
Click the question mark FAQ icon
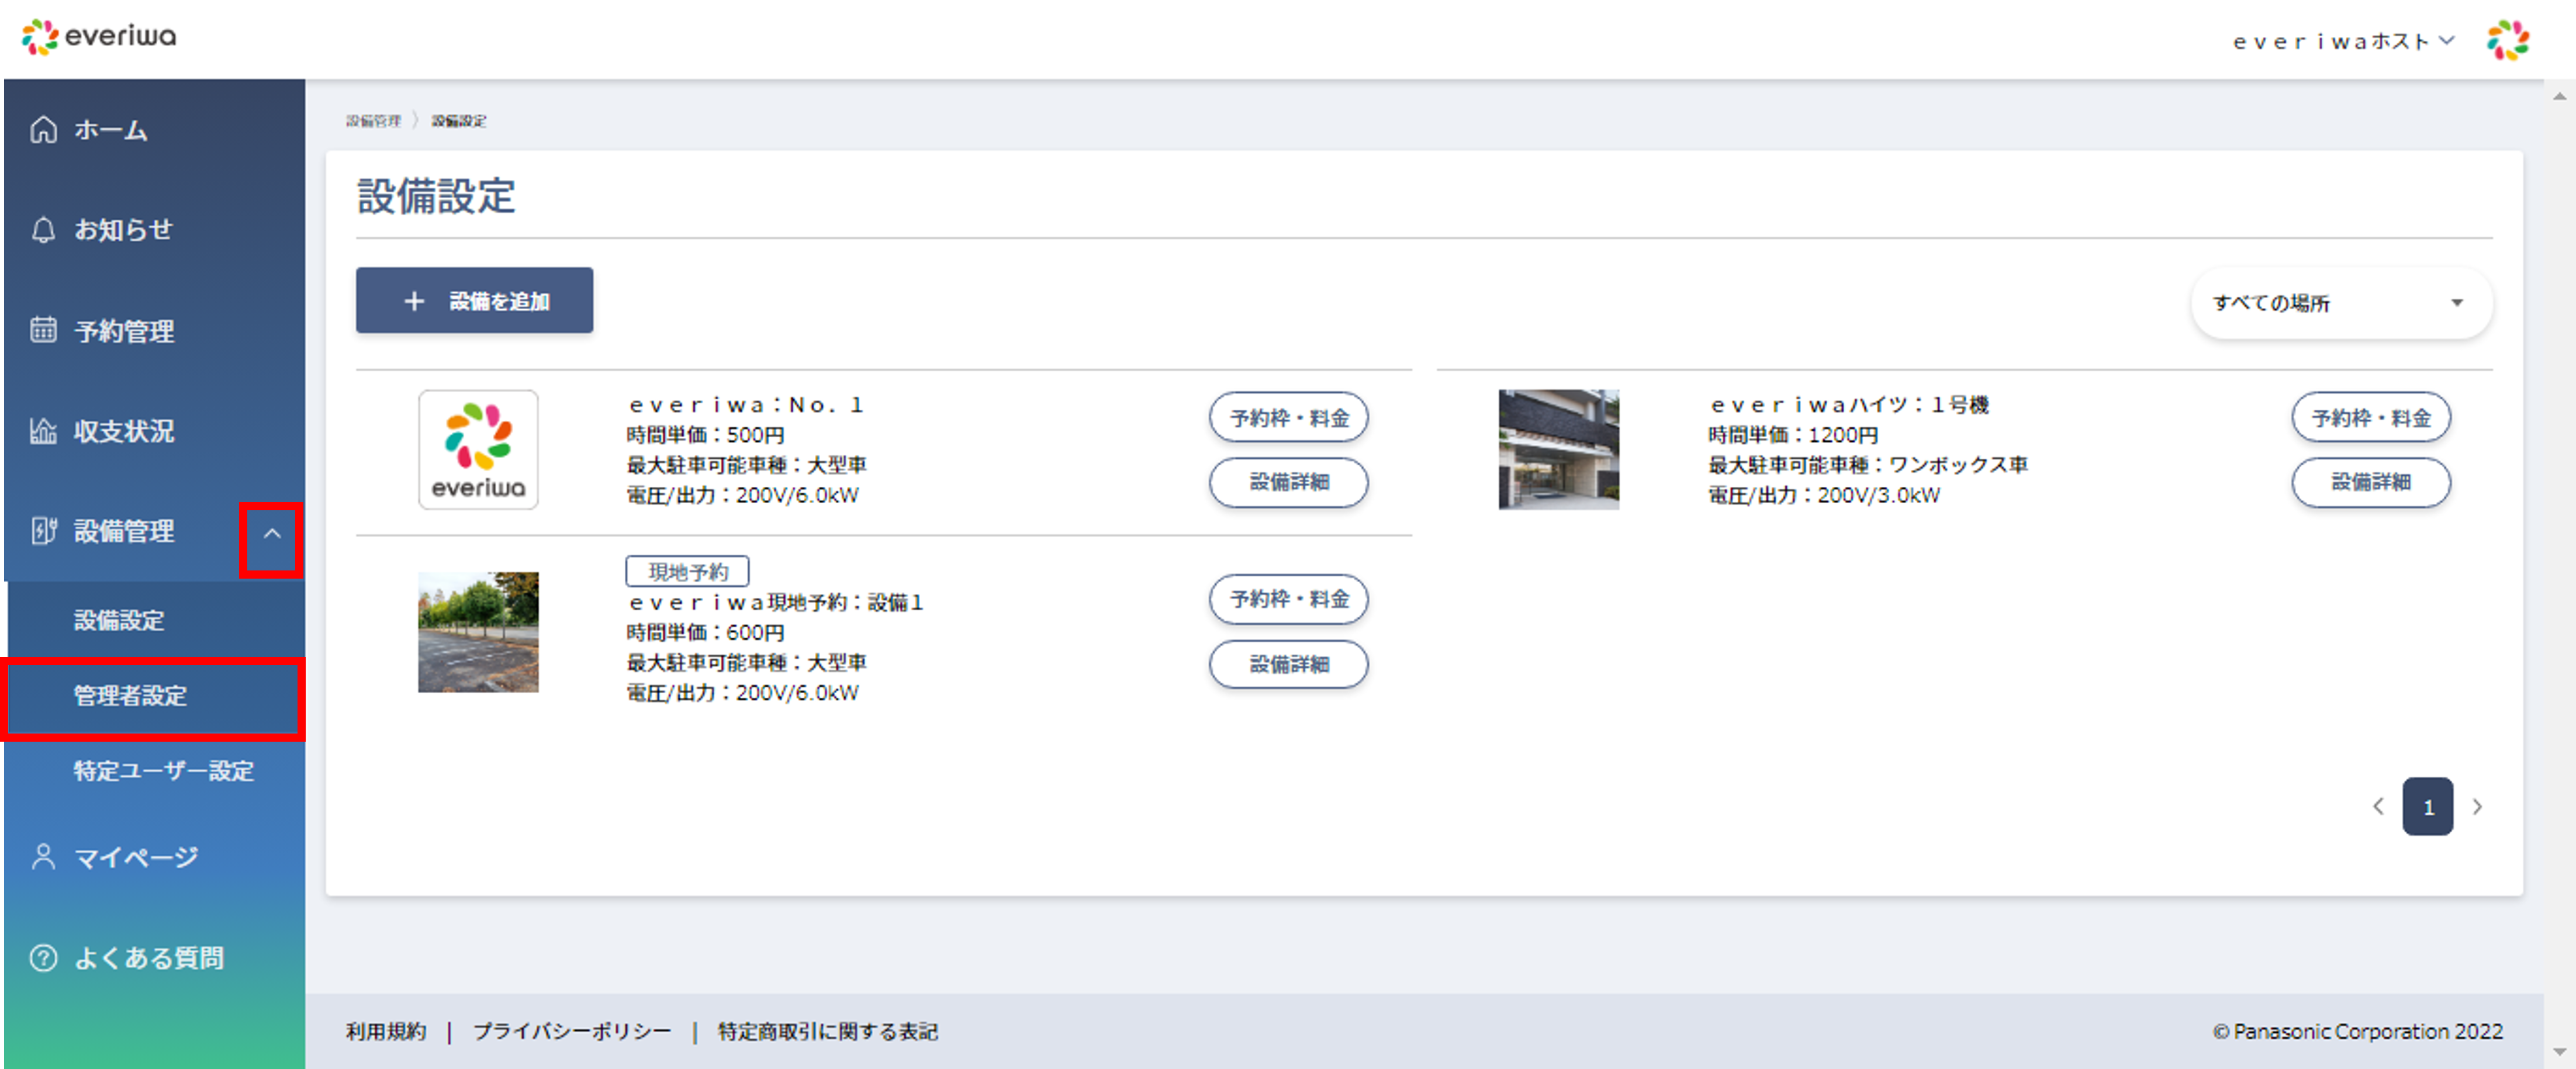[x=43, y=958]
